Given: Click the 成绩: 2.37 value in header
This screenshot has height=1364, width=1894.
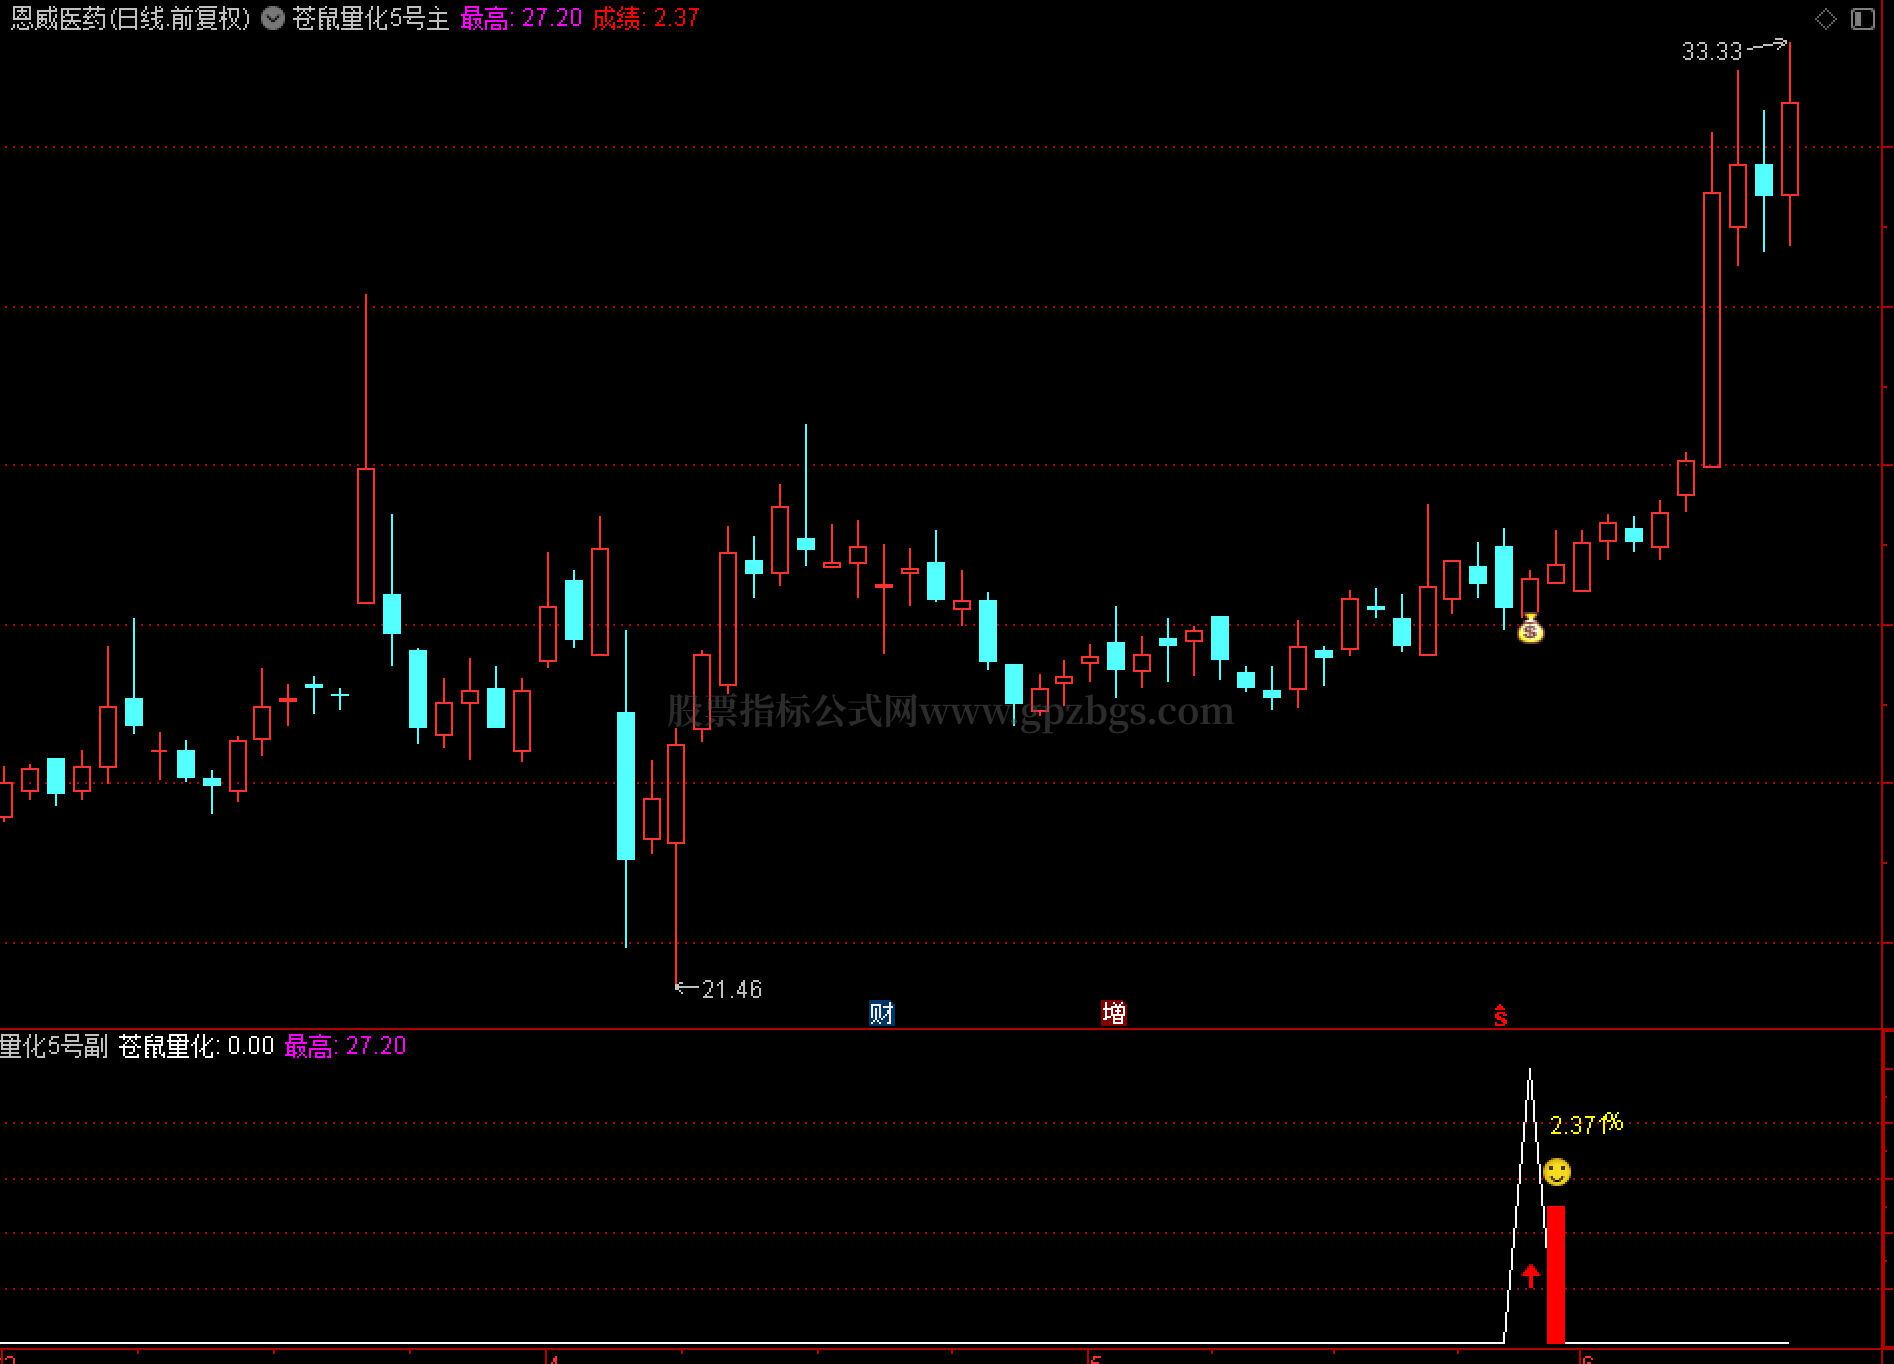Looking at the screenshot, I should tap(646, 18).
